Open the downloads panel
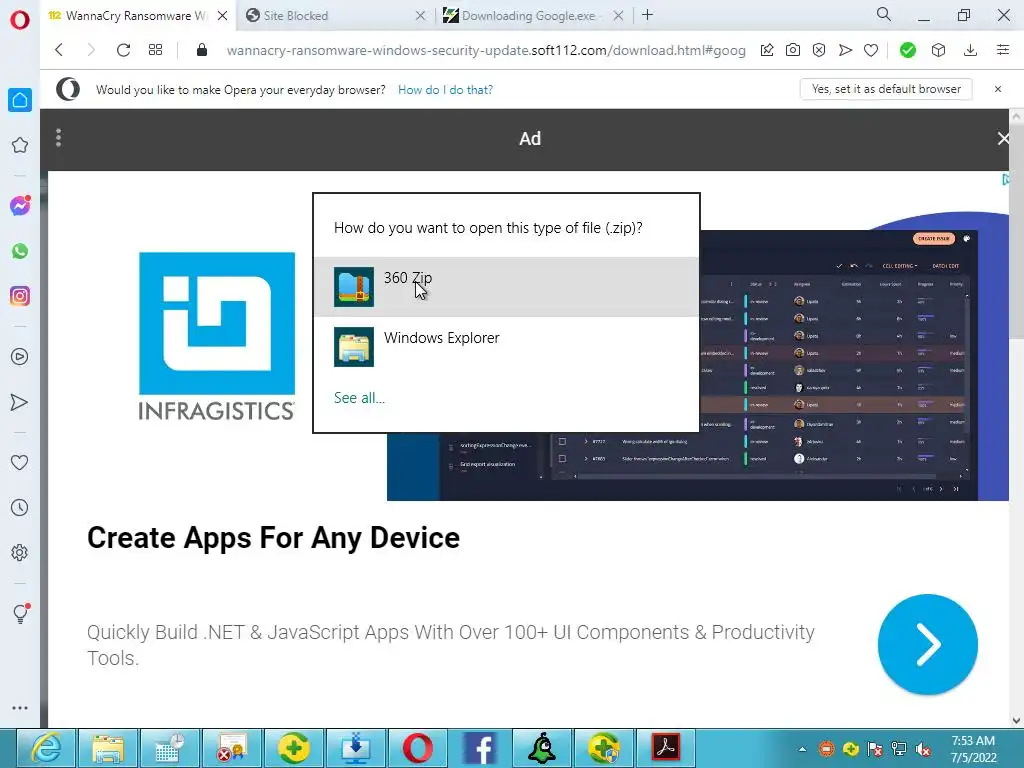The width and height of the screenshot is (1024, 768). (970, 50)
